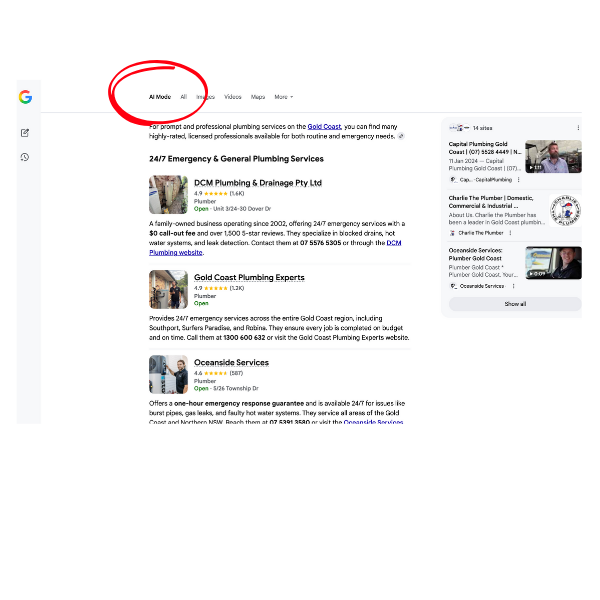Click phone number 07 5576 5305
Image resolution: width=600 pixels, height=600 pixels.
point(320,243)
